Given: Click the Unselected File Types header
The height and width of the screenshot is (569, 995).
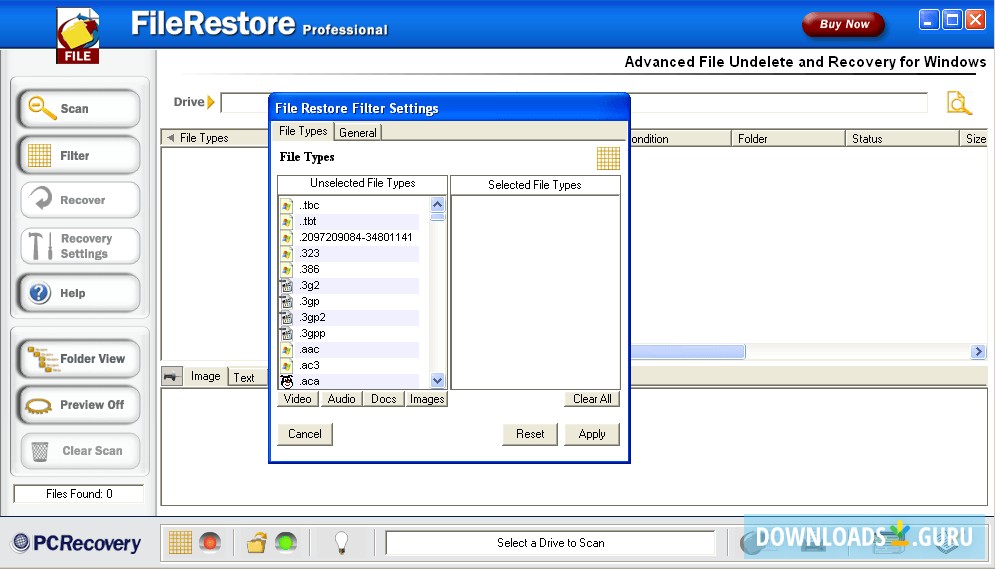Looking at the screenshot, I should 362,183.
